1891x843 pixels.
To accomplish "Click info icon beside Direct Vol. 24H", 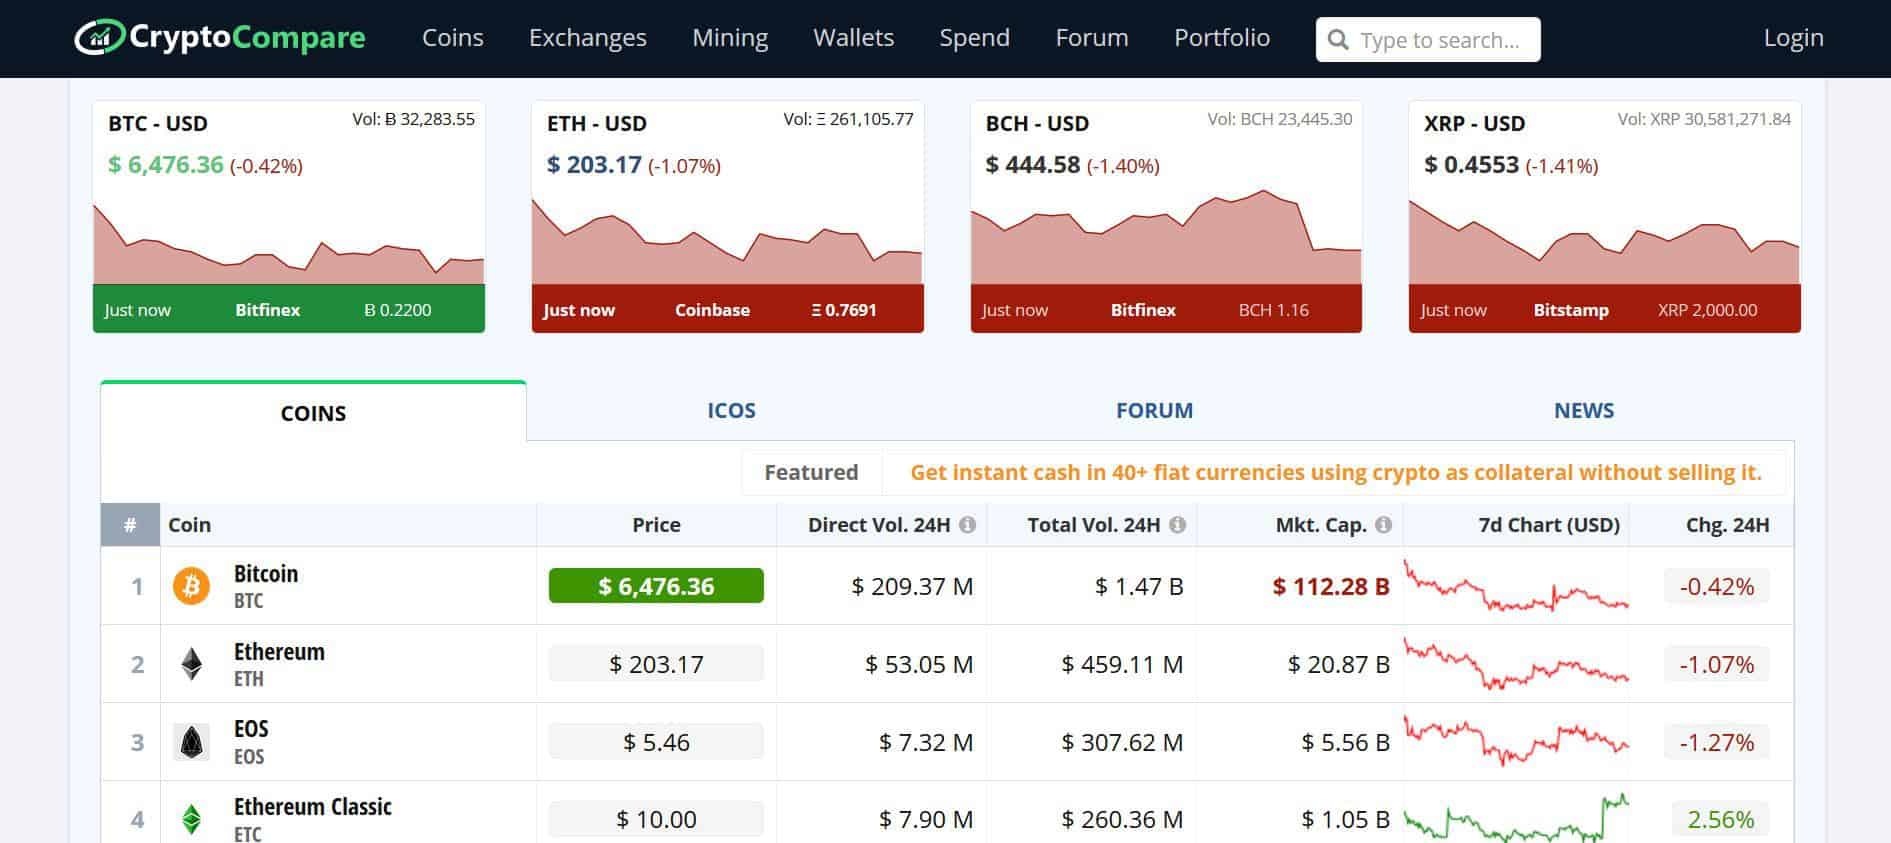I will tap(967, 525).
